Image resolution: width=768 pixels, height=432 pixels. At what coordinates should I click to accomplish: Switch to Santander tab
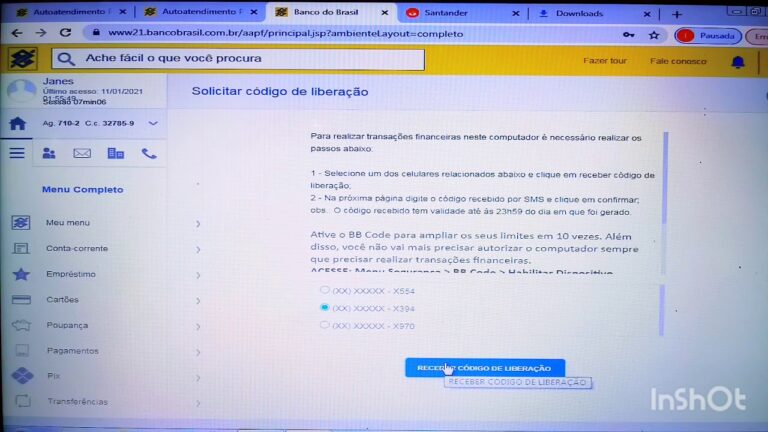click(x=463, y=13)
